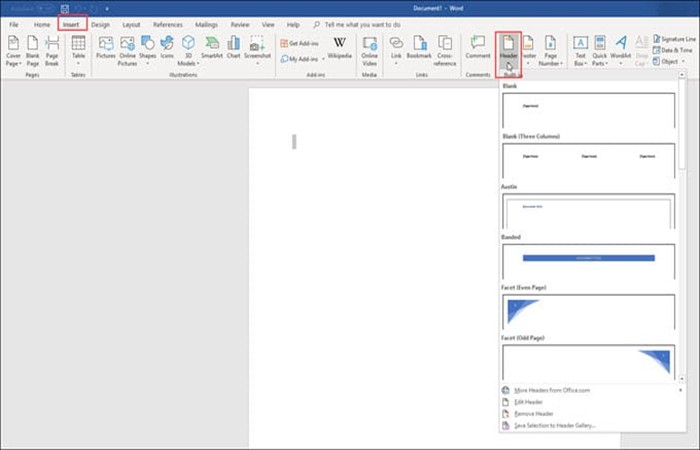Click the Bookmark icon
The image size is (700, 450).
(x=419, y=47)
